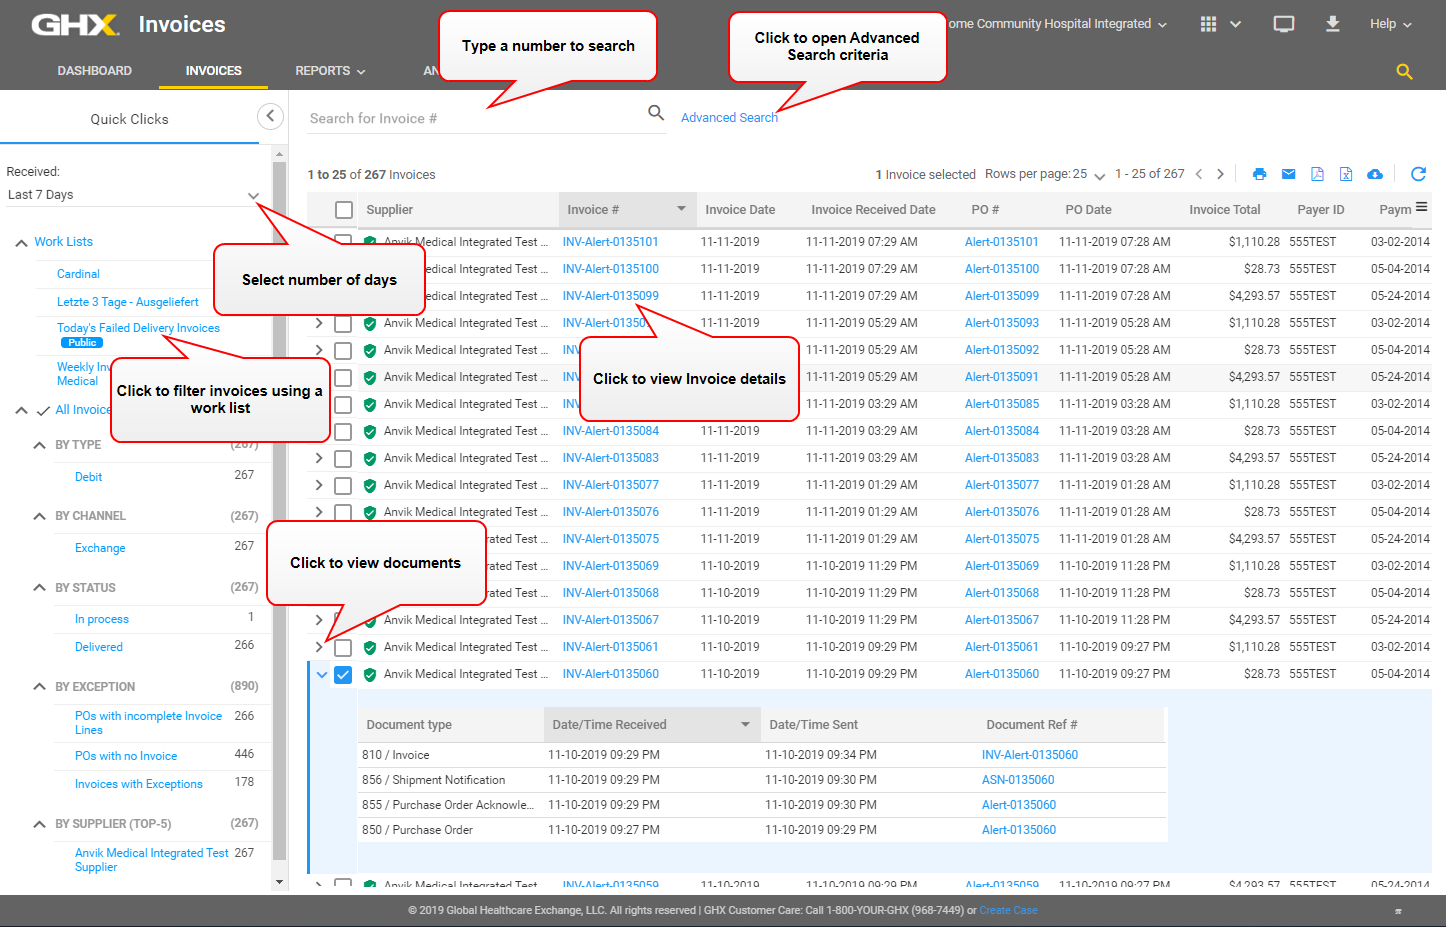Viewport: 1446px width, 927px height.
Task: Click green shield icon in INV-Alert-0135060 row
Action: (370, 674)
